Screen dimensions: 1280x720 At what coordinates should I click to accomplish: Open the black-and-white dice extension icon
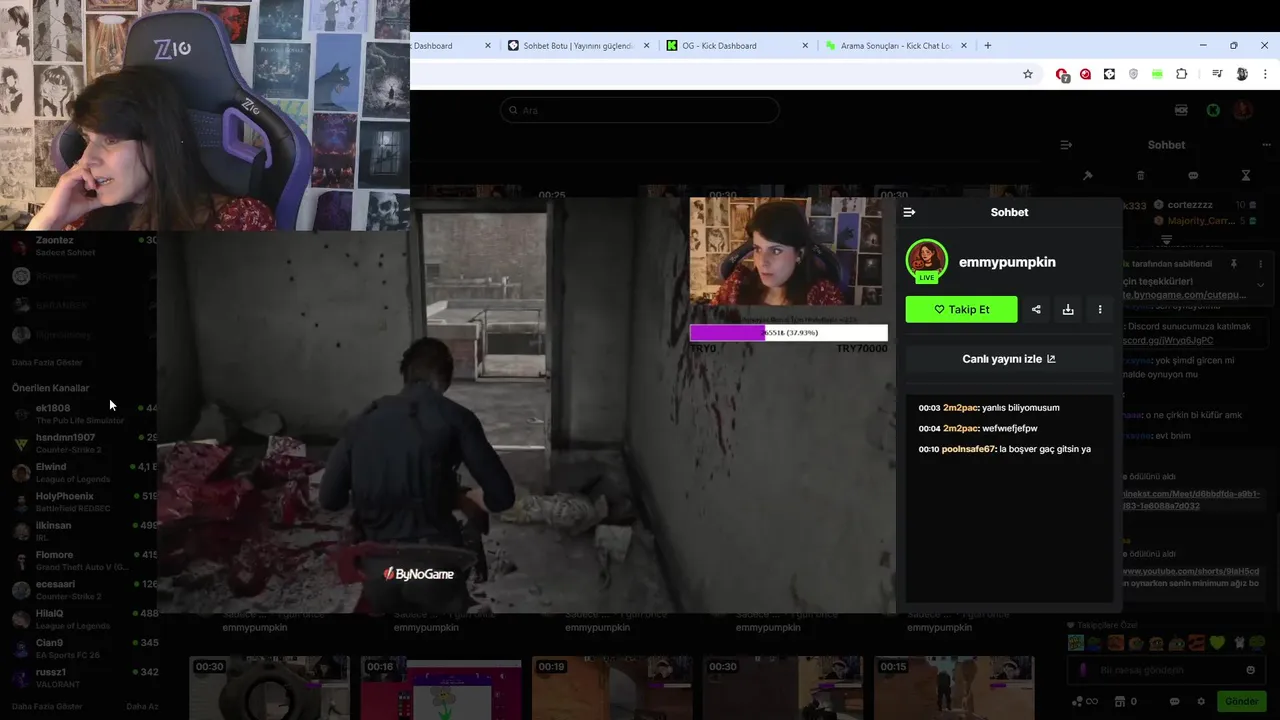tap(1109, 74)
